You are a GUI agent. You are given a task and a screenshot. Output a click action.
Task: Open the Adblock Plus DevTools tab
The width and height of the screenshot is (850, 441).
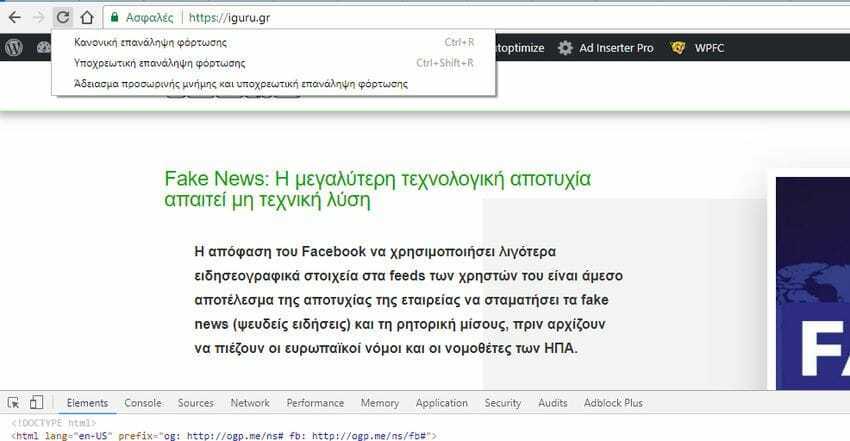[613, 403]
